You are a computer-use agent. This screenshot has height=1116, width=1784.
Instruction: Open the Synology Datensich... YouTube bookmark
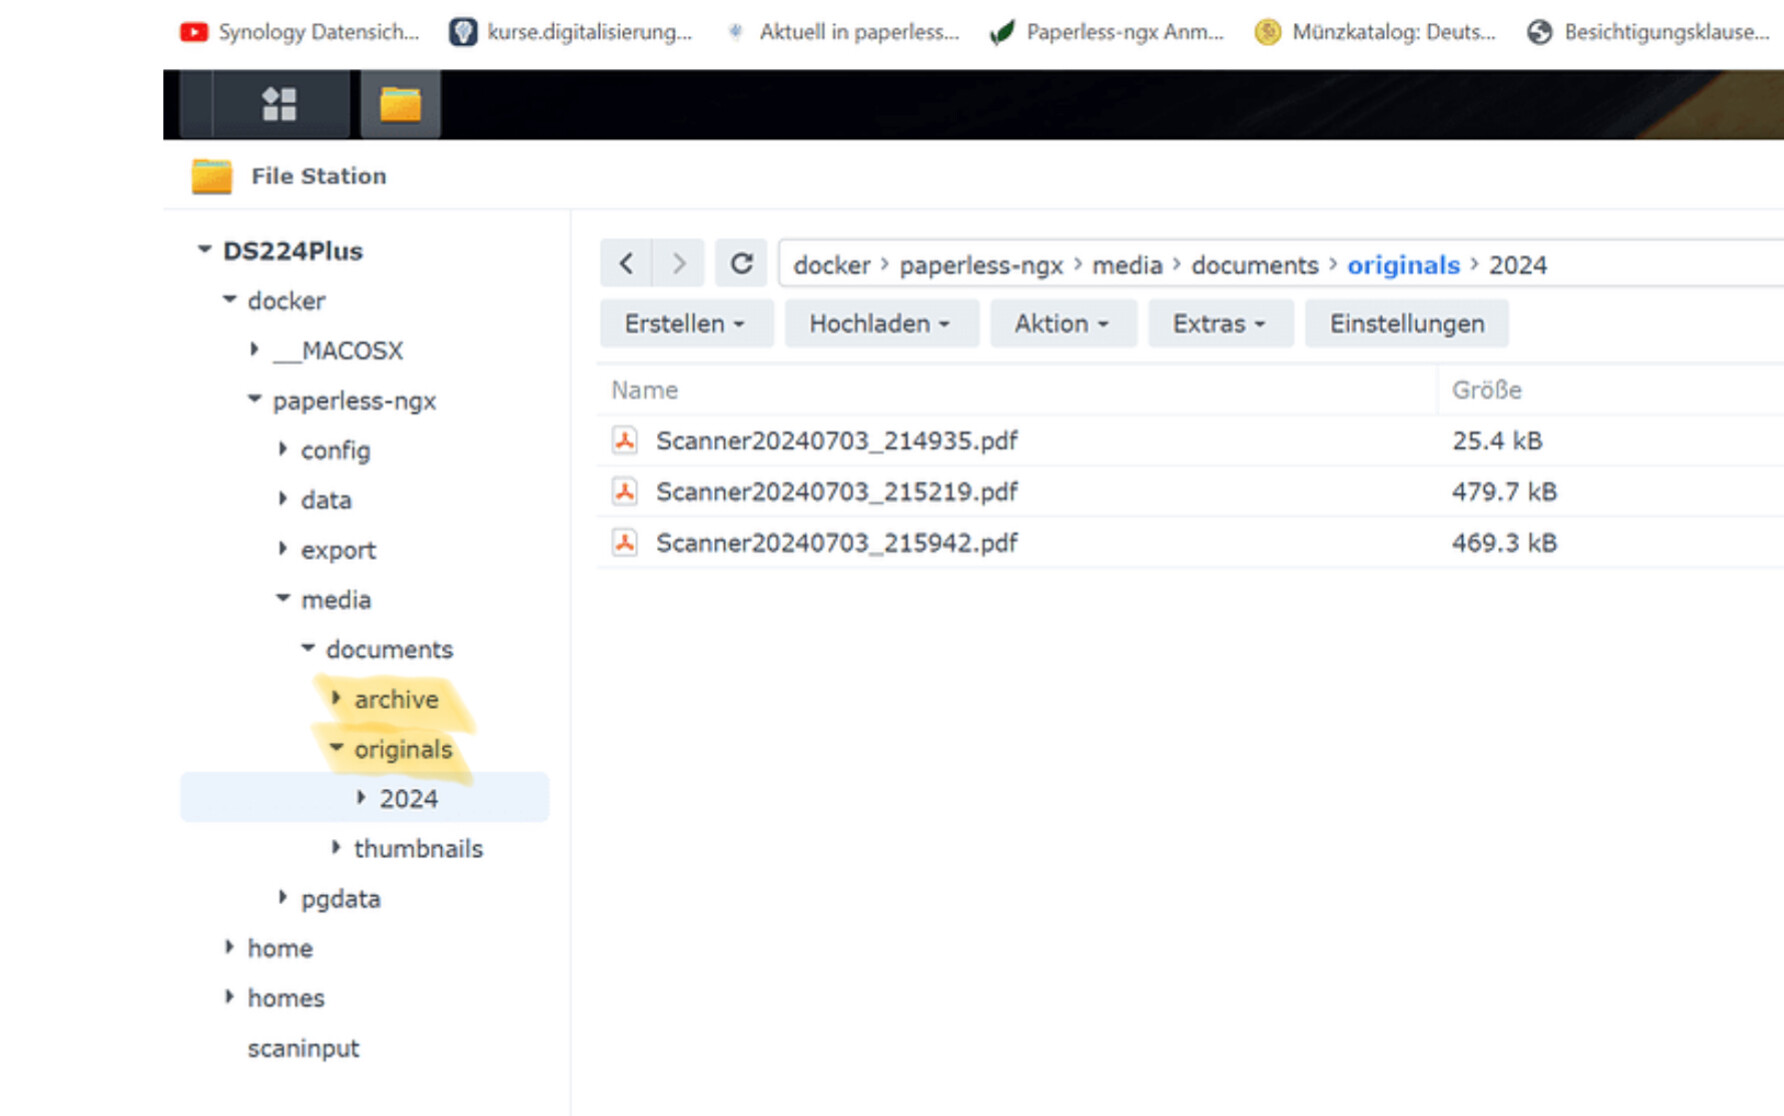tap(299, 32)
